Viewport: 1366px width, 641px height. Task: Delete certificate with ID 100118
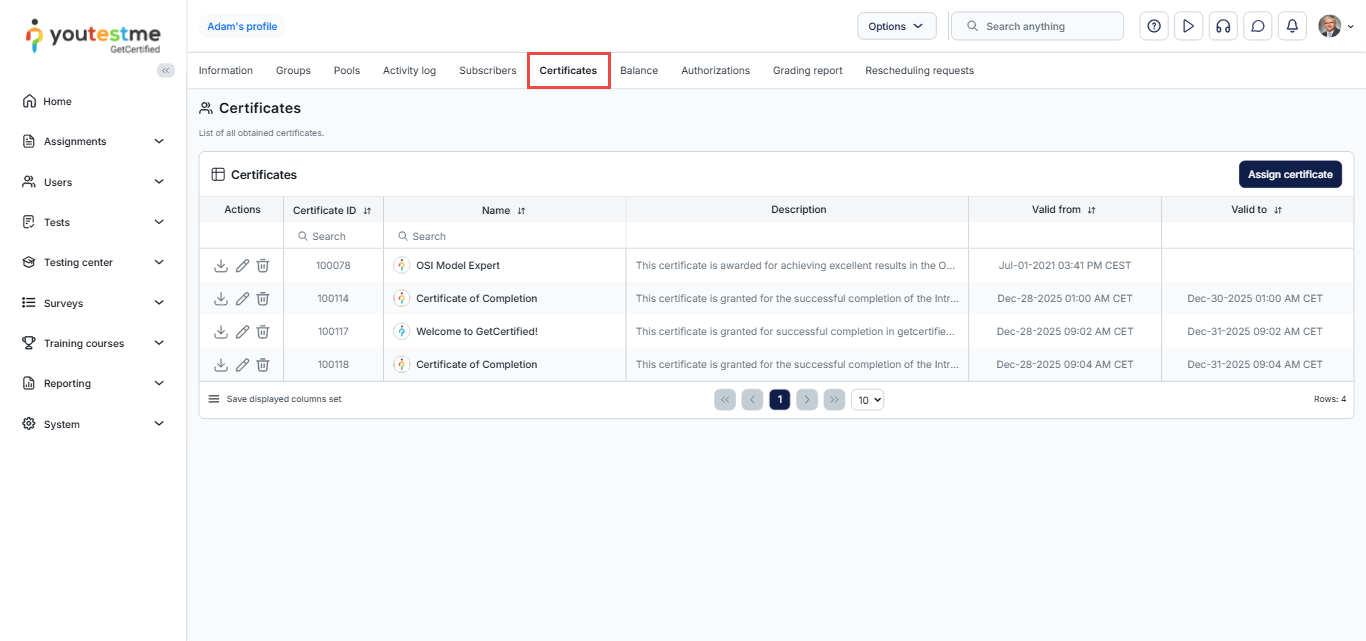pos(263,365)
